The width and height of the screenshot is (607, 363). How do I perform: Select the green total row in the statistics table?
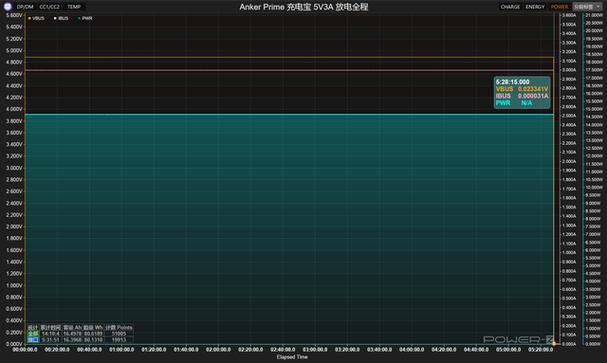coord(80,334)
